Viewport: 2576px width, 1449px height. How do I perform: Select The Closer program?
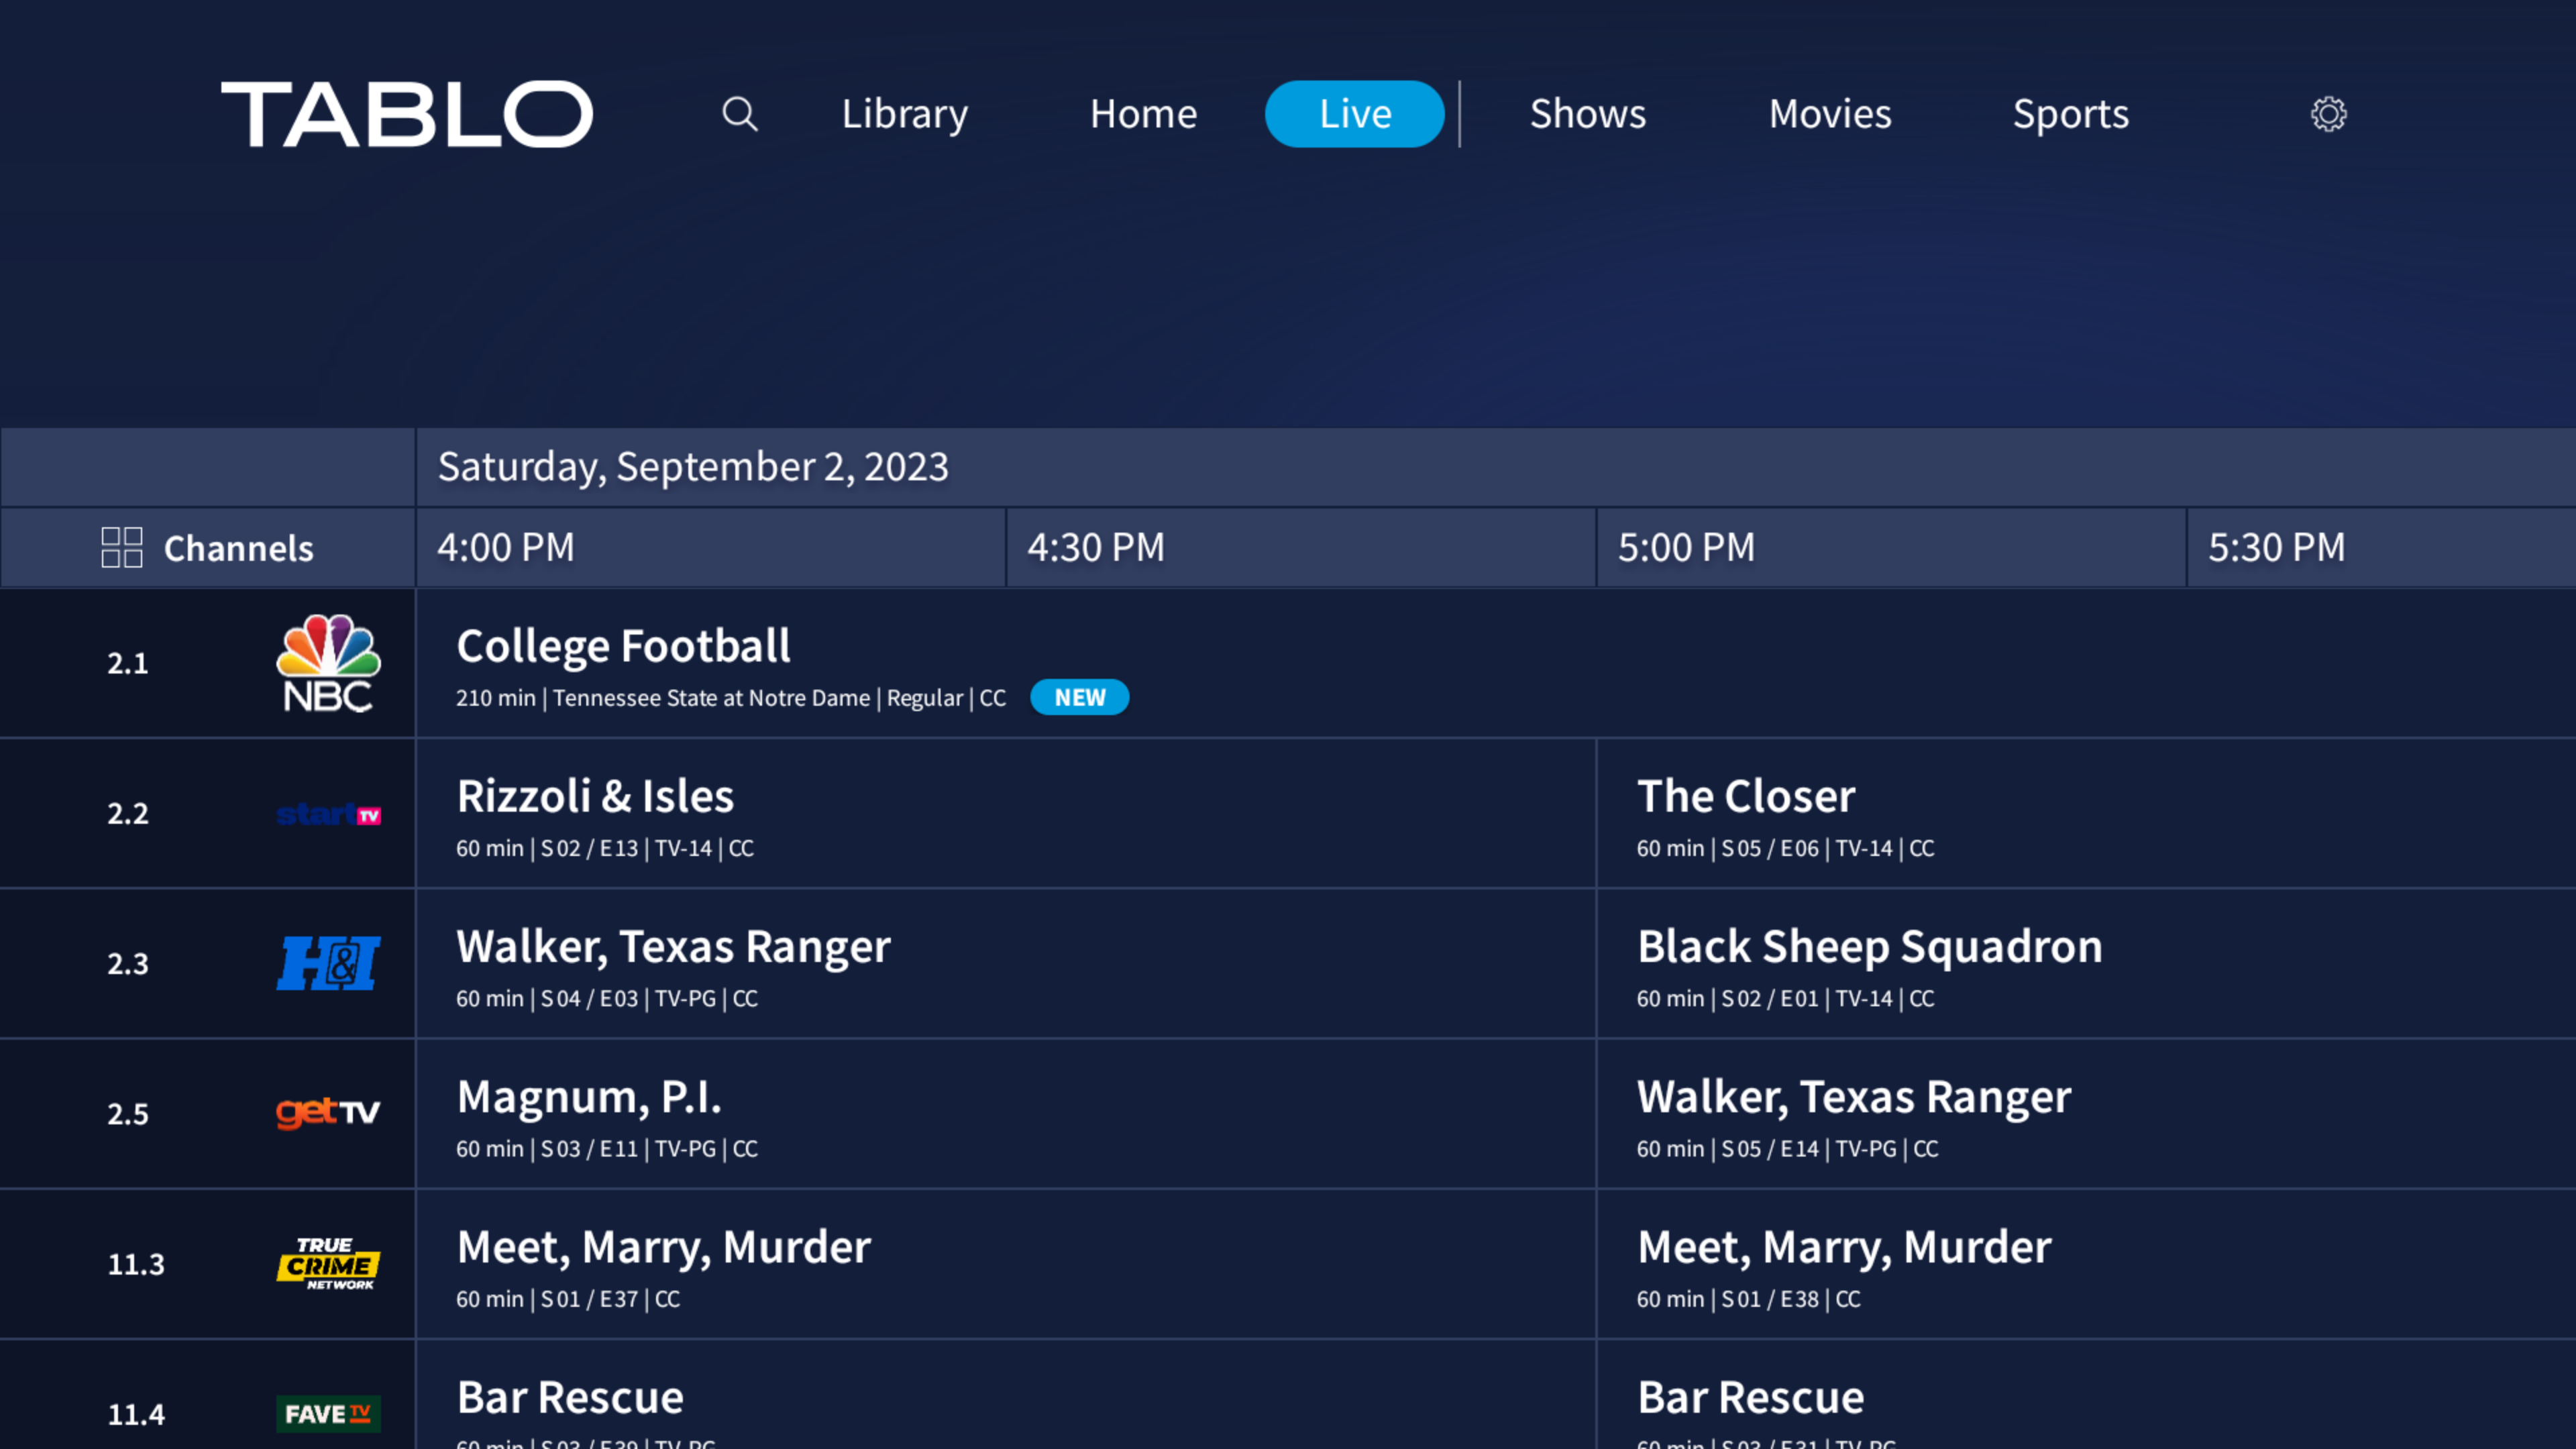coord(2087,814)
